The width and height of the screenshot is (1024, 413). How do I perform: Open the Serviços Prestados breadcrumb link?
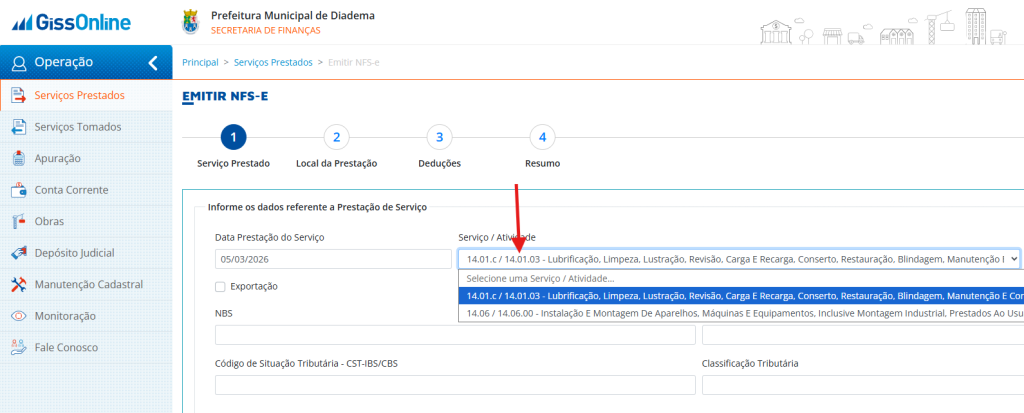click(270, 63)
